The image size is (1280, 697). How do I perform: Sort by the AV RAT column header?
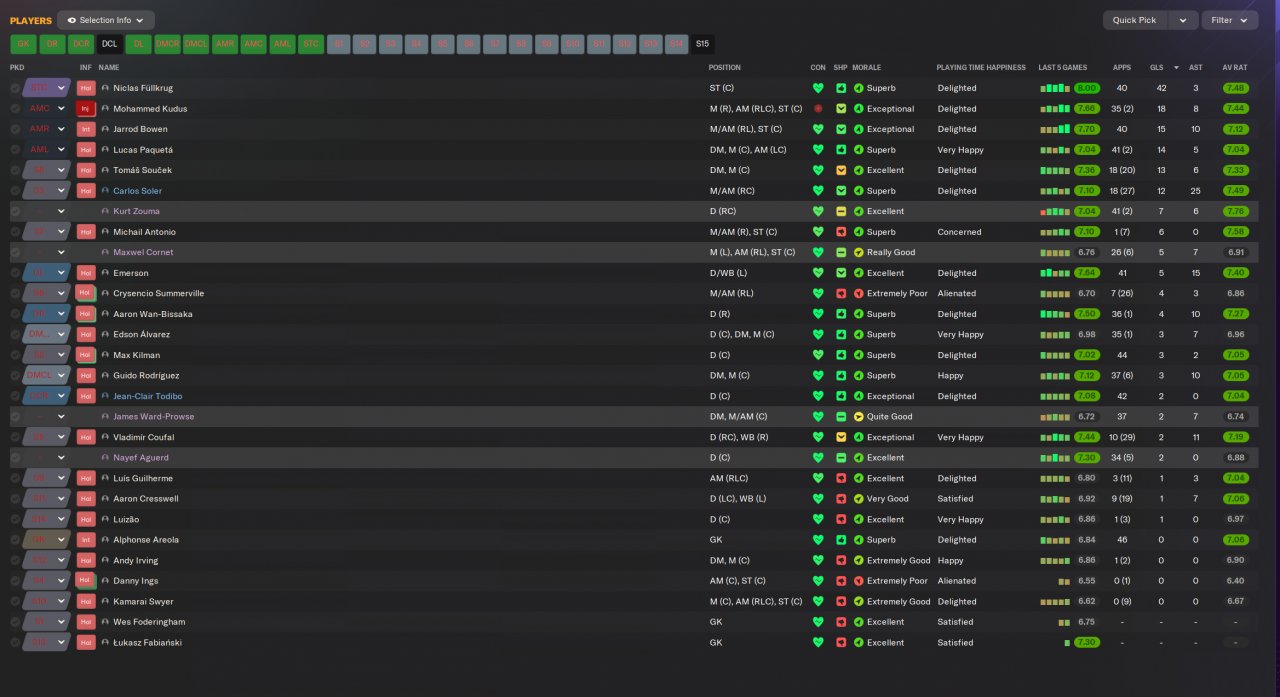coord(1236,67)
